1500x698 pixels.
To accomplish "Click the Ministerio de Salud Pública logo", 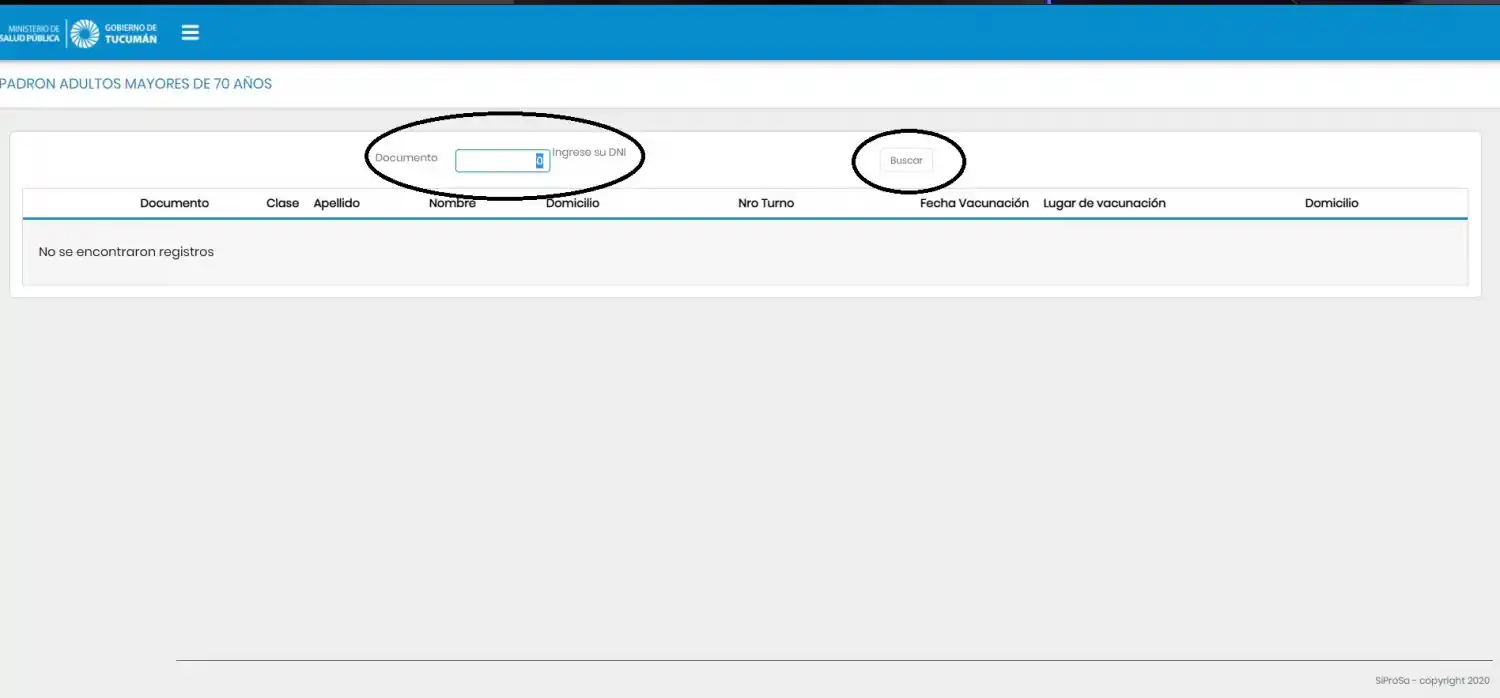I will pos(30,33).
